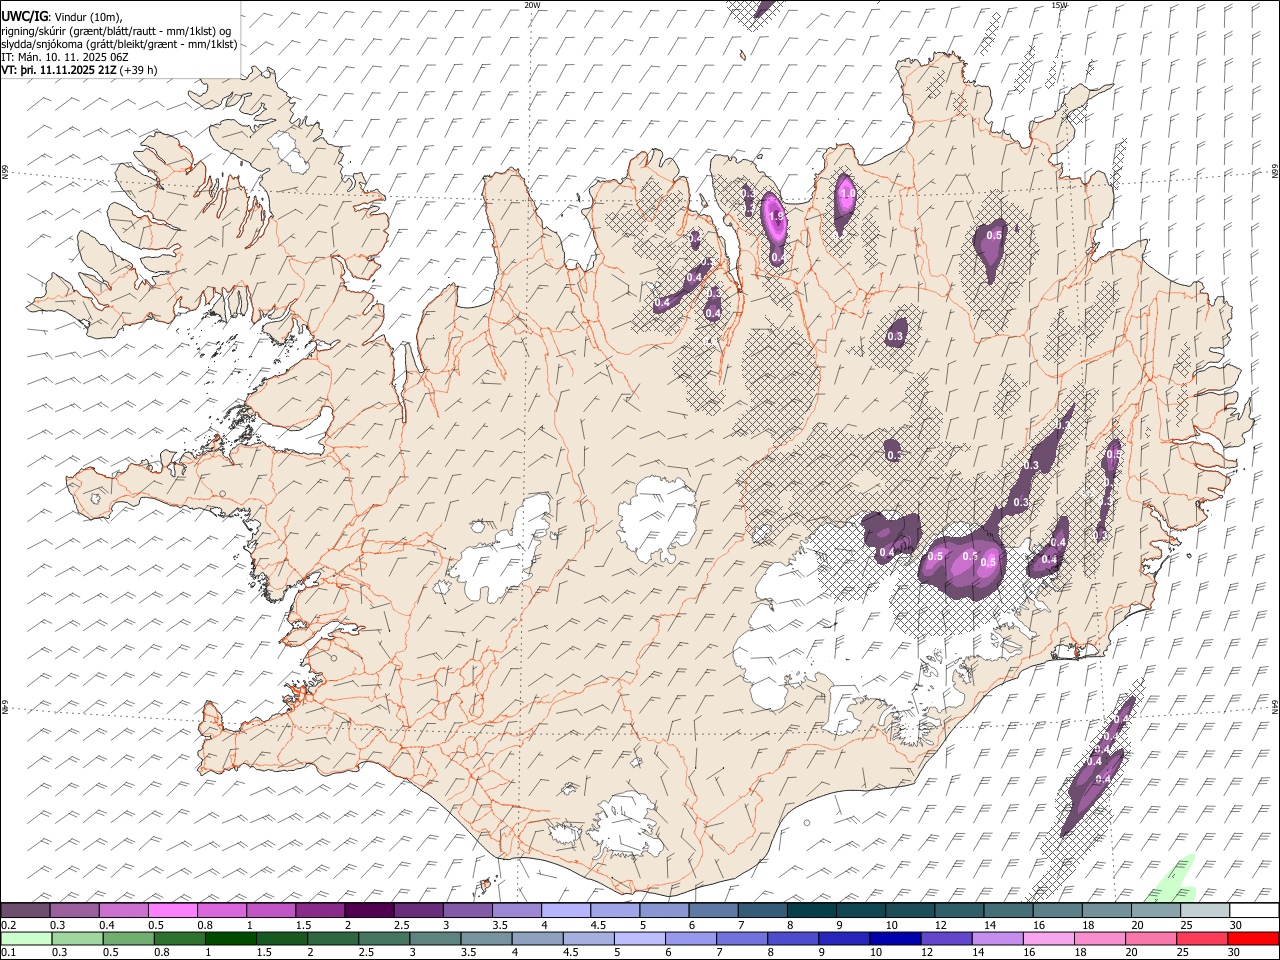
Task: Click the '3.5' label in the upper legend row
Action: pos(500,925)
